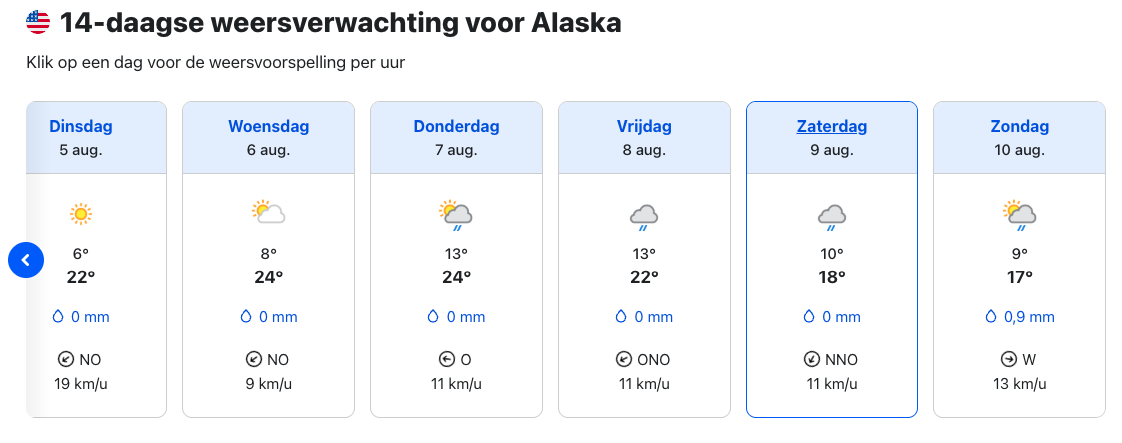
Task: Click the sun-and-rain icon for Donderdag
Action: pos(456,215)
